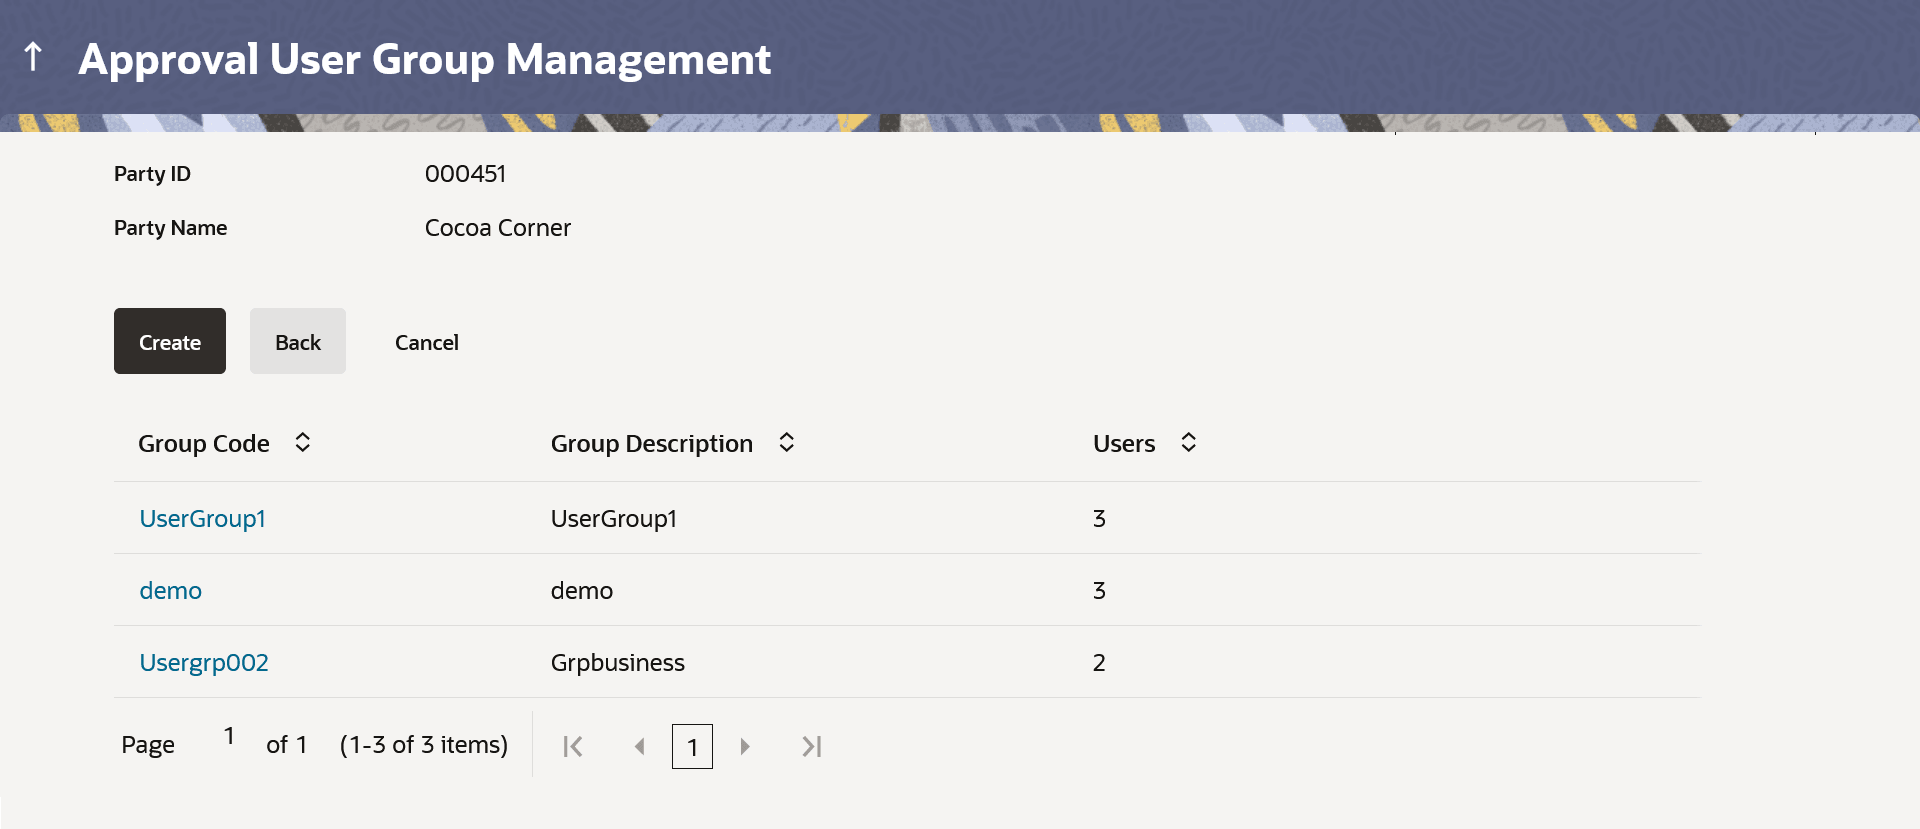
Task: Click the Back button
Action: click(297, 342)
